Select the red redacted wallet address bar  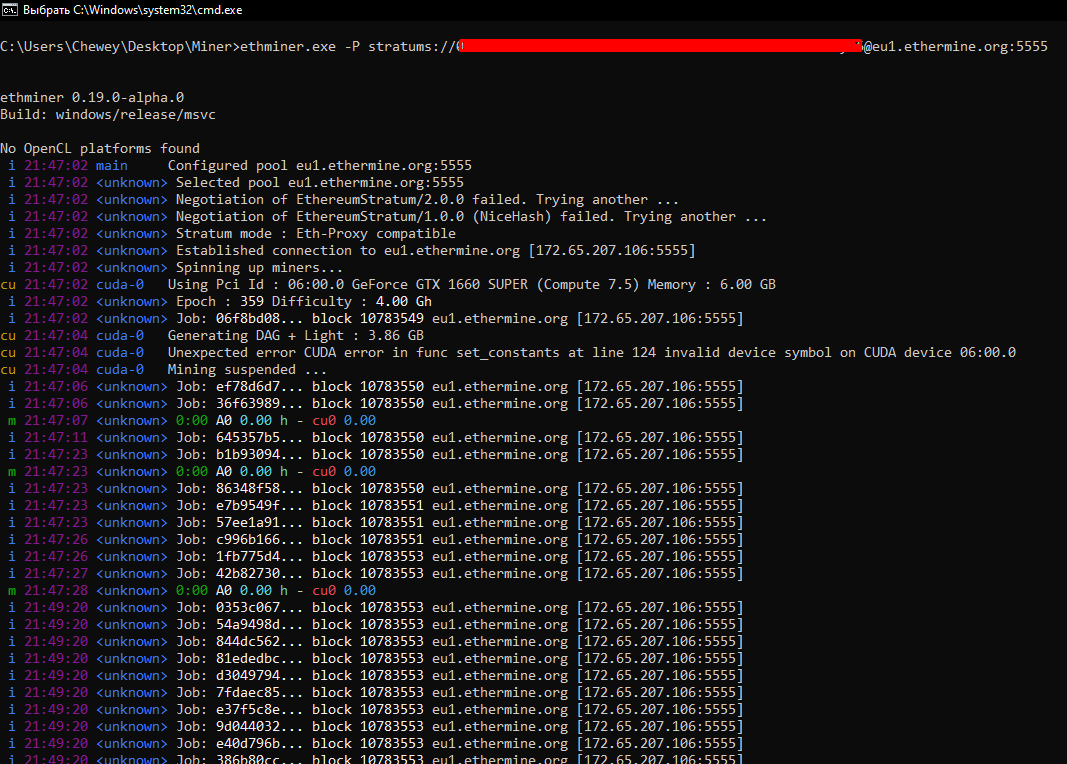660,45
